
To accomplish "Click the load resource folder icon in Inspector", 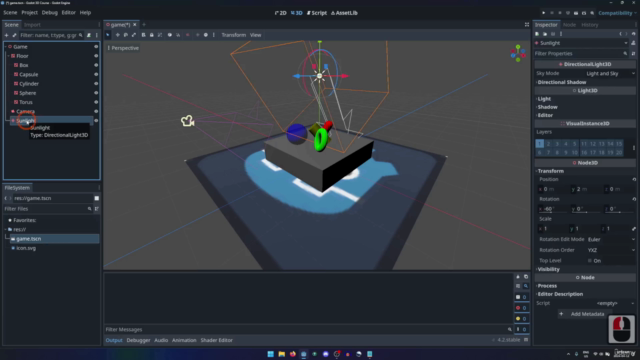I will click(545, 34).
